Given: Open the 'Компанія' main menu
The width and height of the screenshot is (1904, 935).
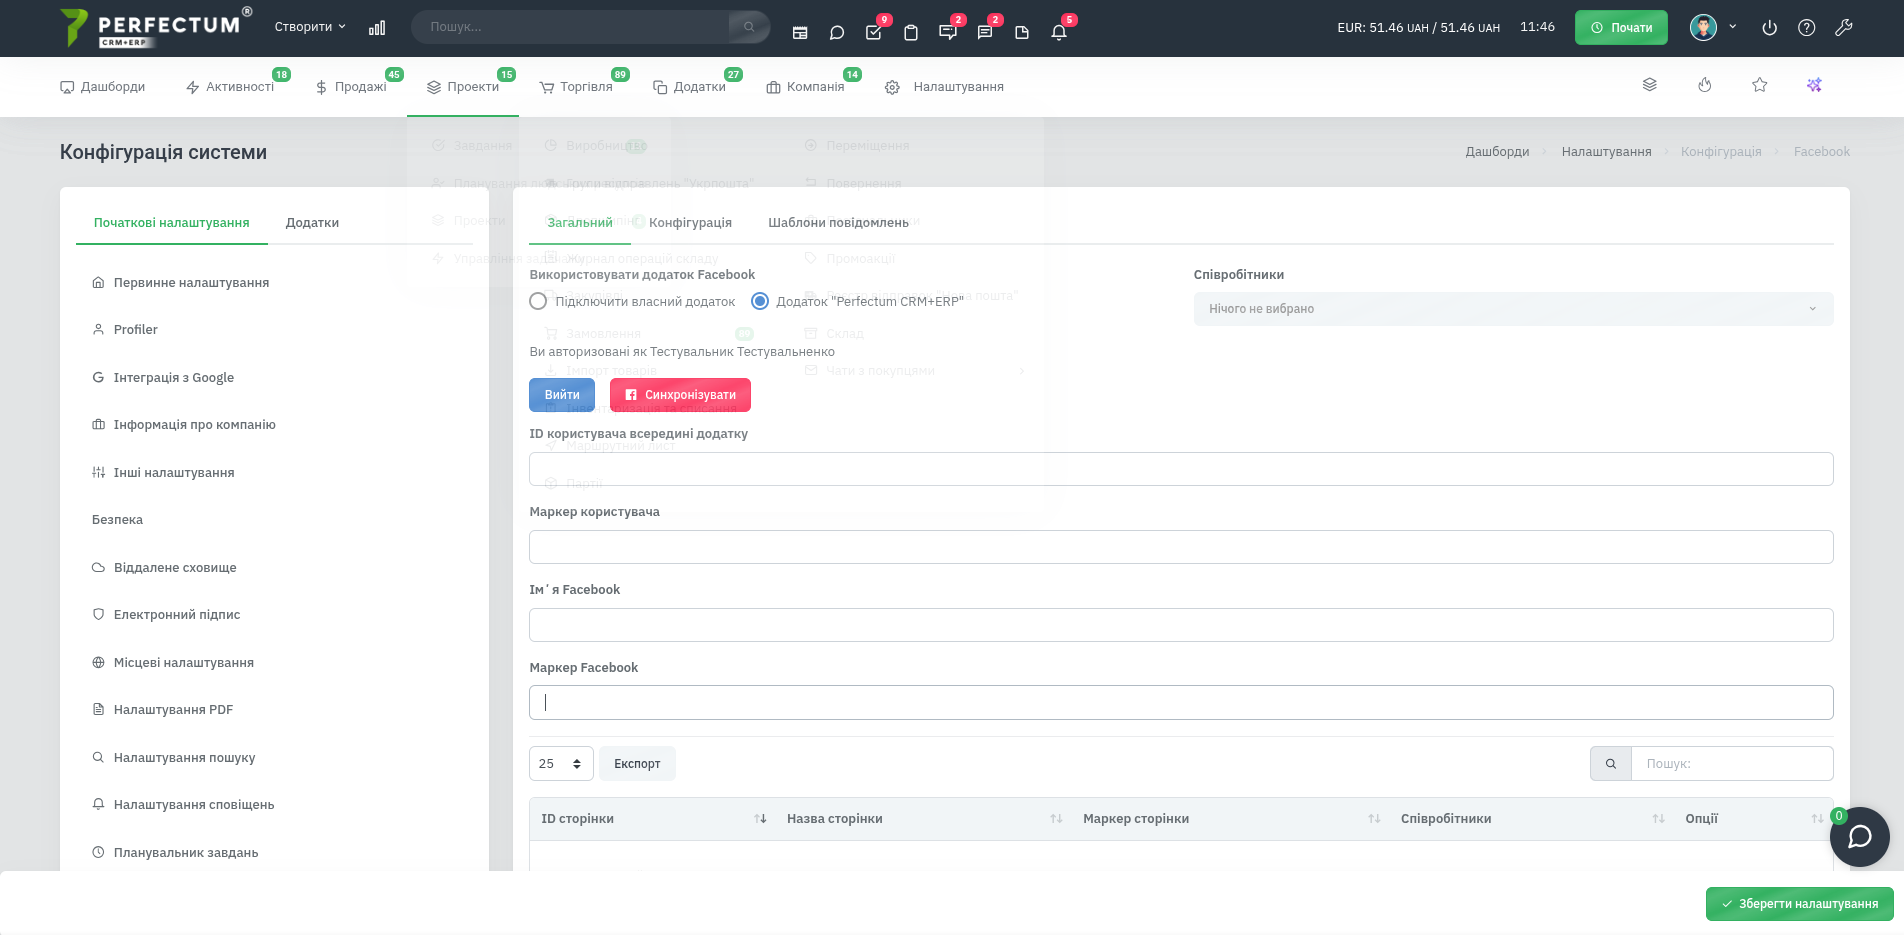Looking at the screenshot, I should [806, 87].
